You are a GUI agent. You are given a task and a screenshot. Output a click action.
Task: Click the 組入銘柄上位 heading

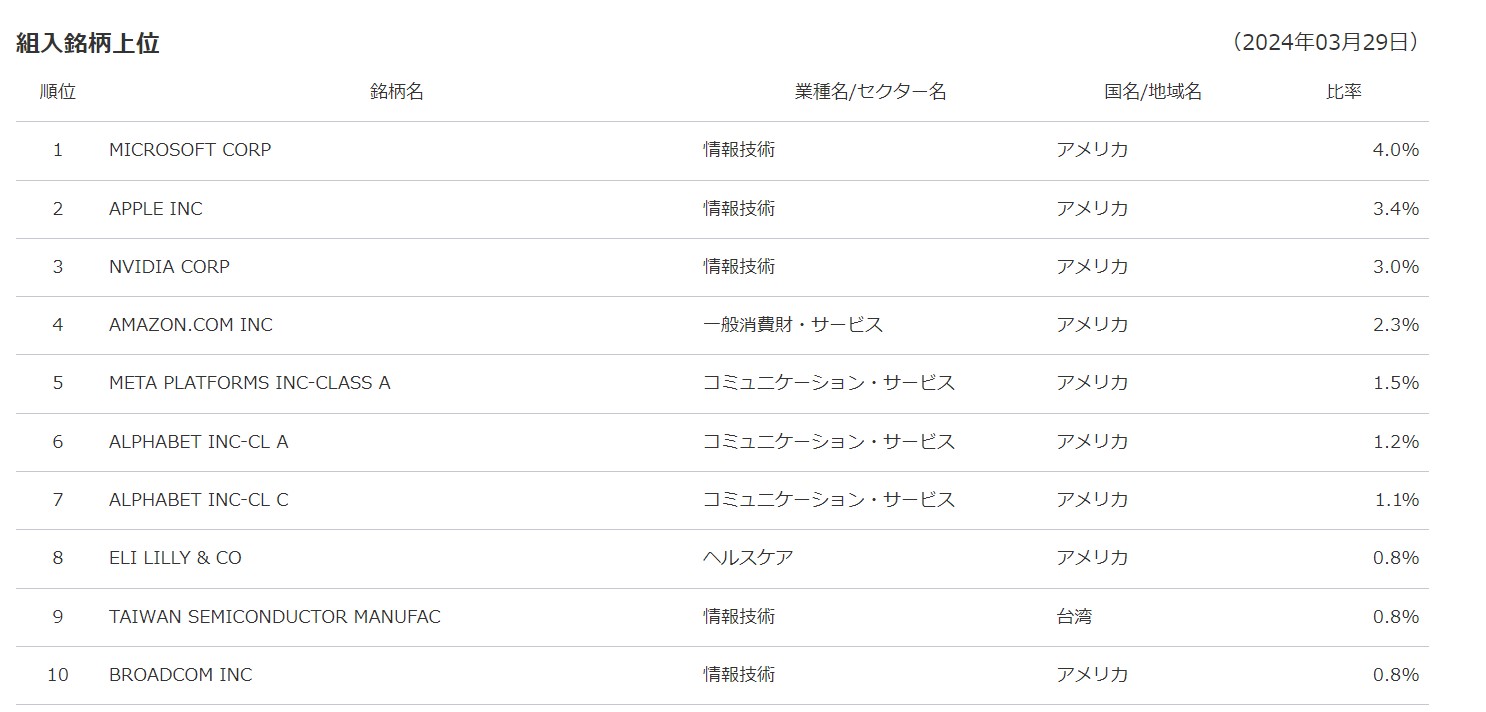pyautogui.click(x=88, y=43)
